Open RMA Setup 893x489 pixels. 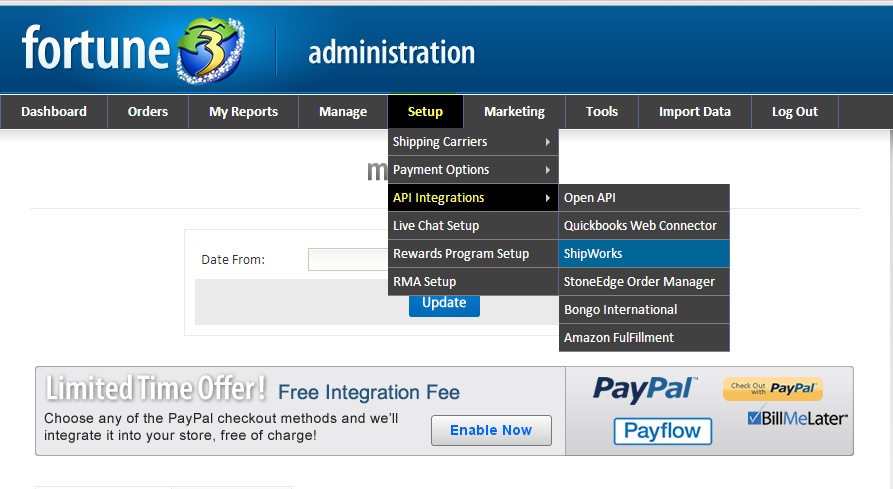point(473,281)
